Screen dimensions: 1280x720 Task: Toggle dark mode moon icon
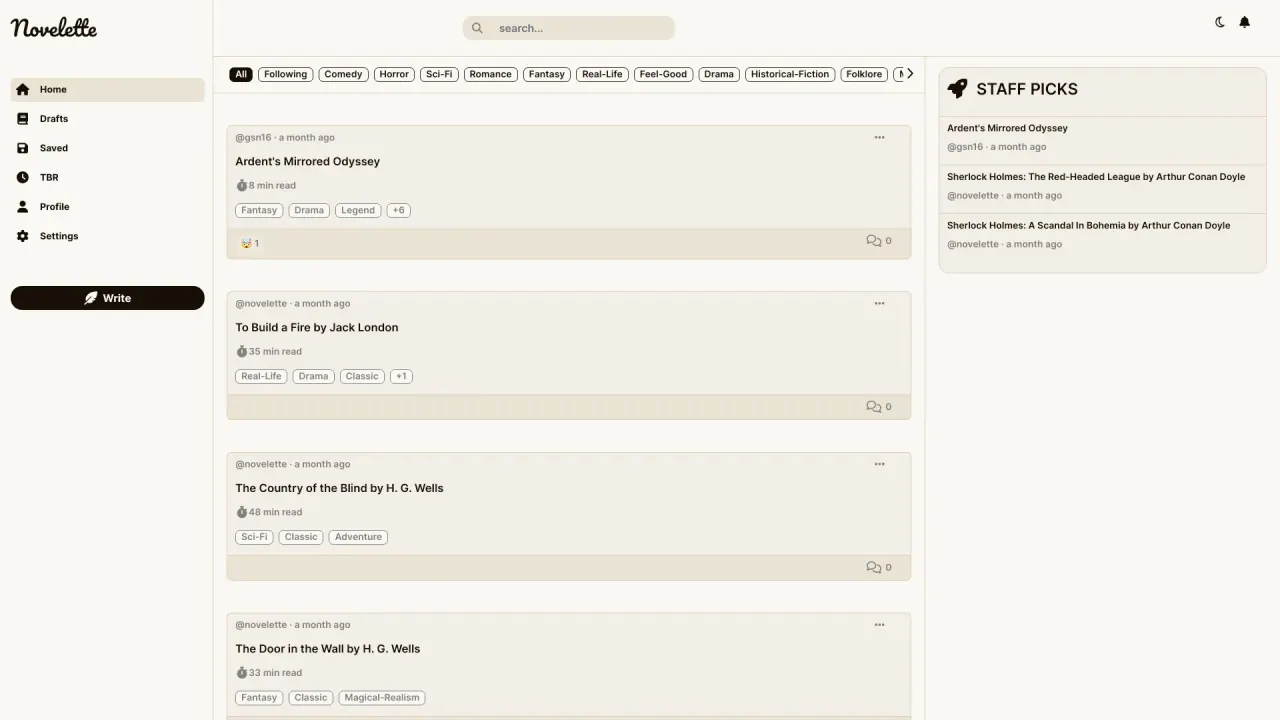pyautogui.click(x=1220, y=22)
